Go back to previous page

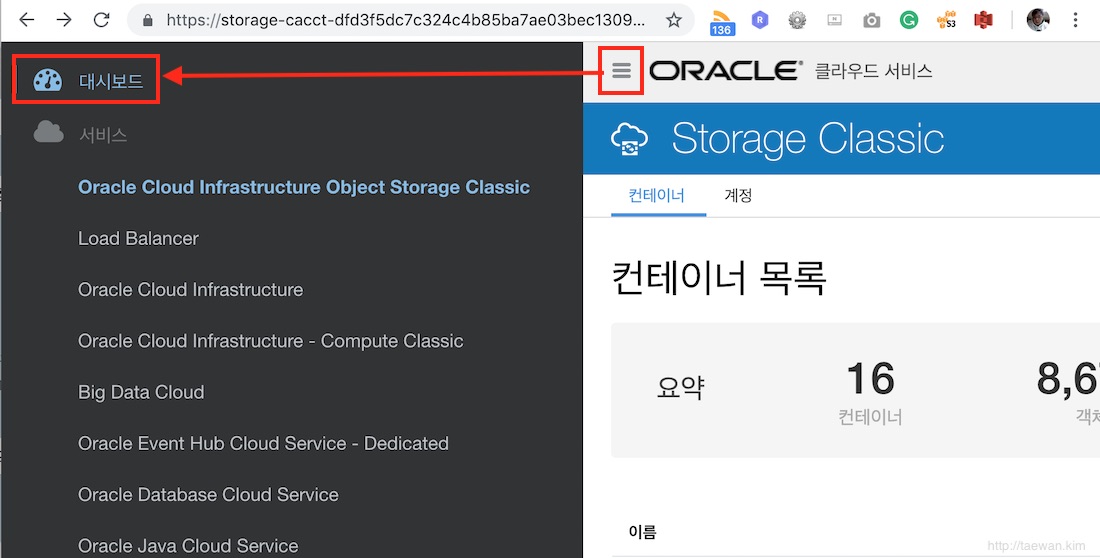[27, 20]
